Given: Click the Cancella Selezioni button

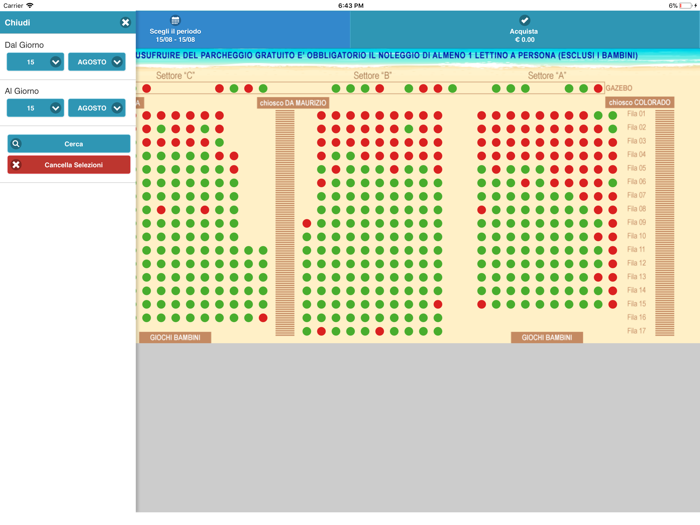Looking at the screenshot, I should 69,165.
